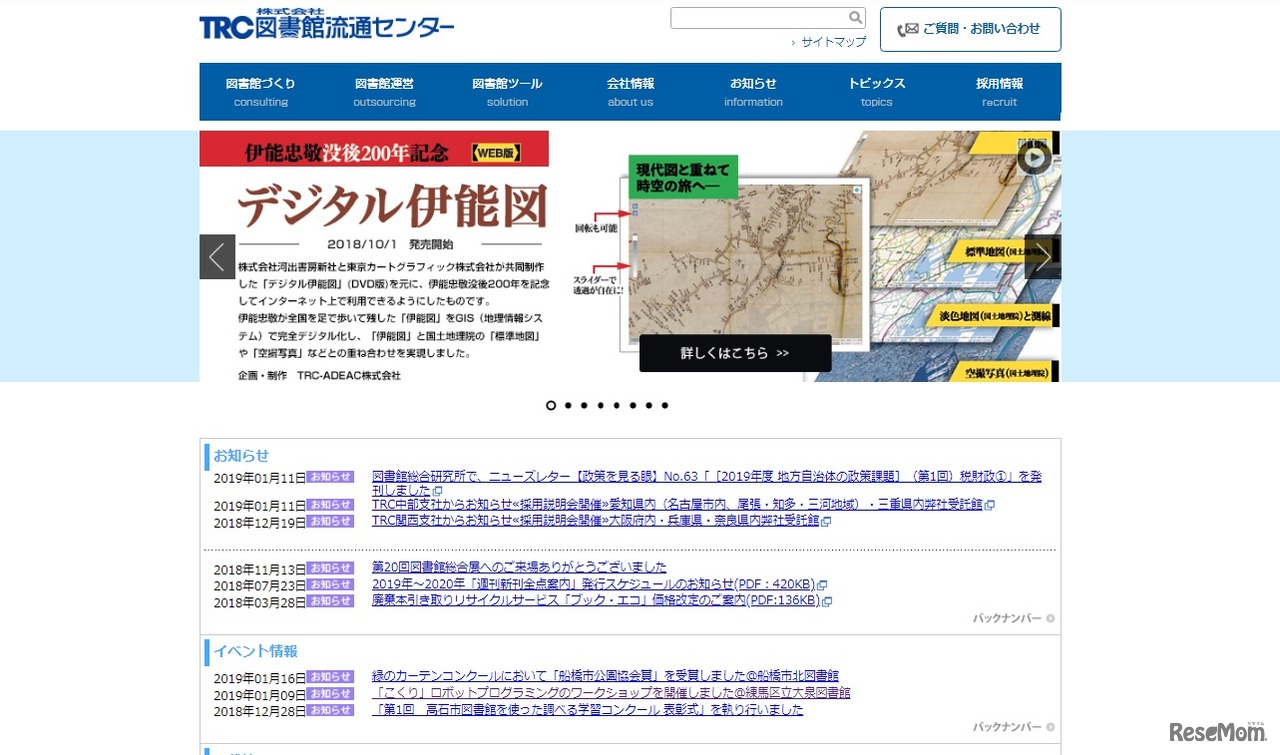Click the previous slide arrow
Viewport: 1280px width, 755px height.
[x=217, y=257]
